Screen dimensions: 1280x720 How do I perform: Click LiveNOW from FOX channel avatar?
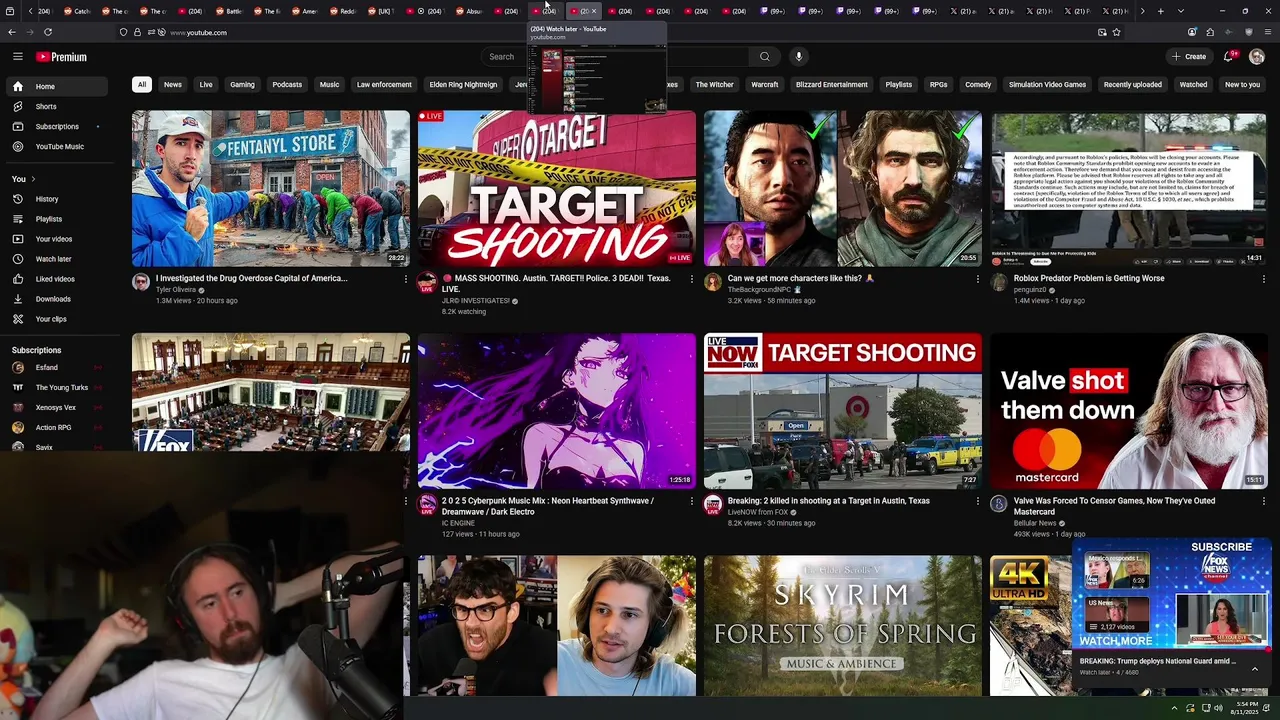coord(713,504)
